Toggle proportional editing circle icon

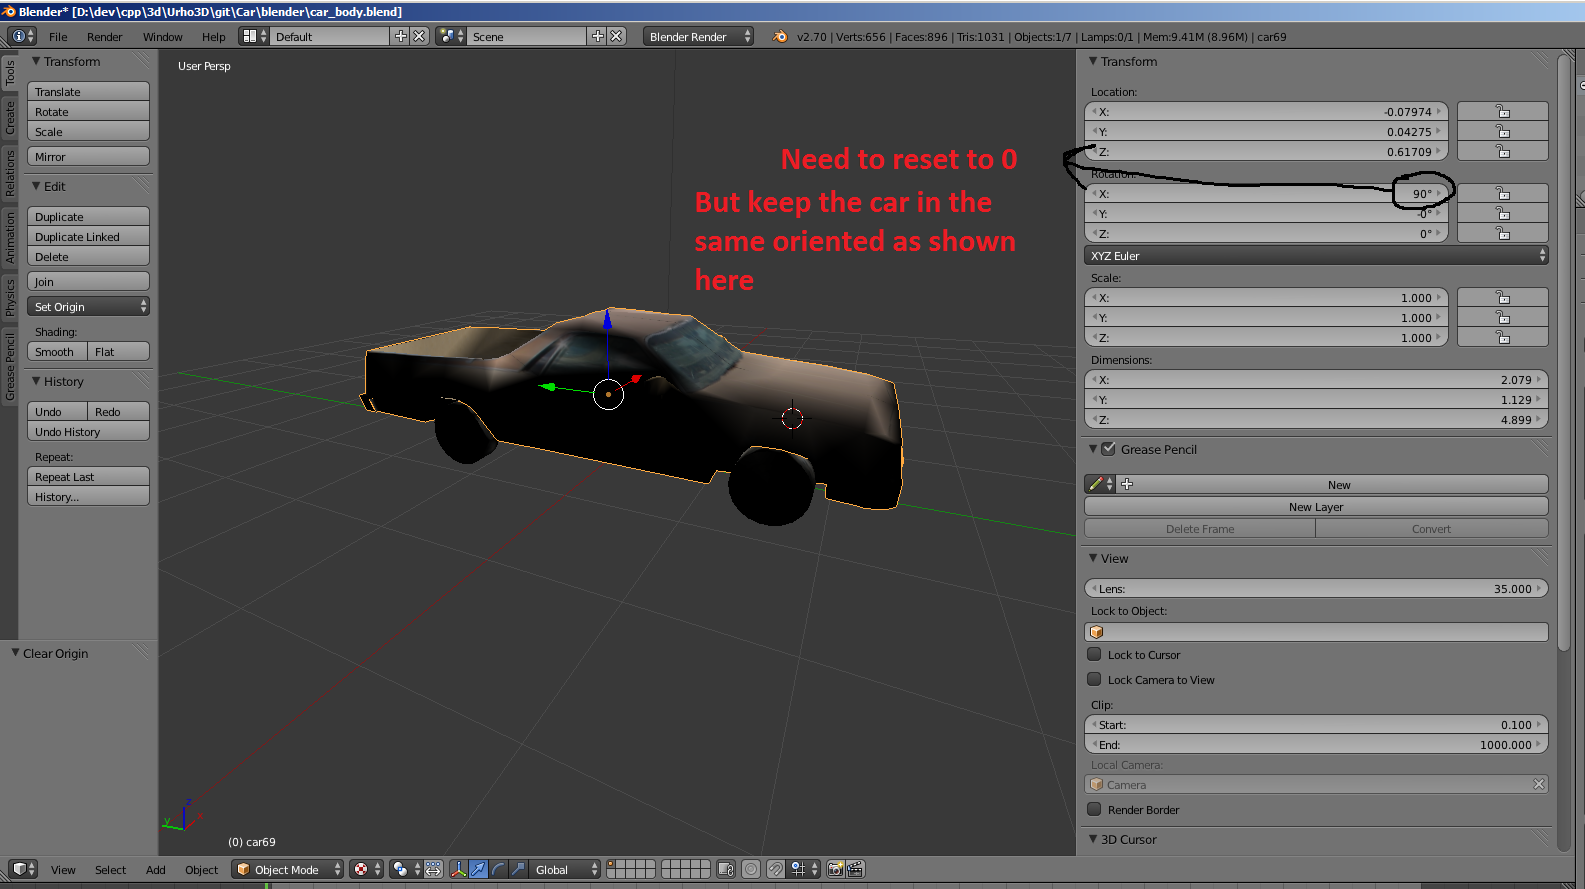[751, 869]
